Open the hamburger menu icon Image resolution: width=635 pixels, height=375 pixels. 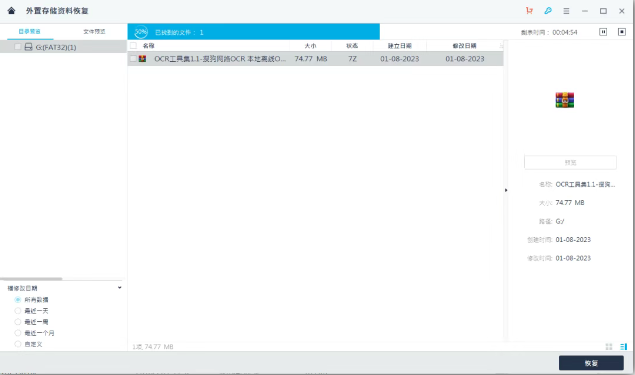tap(566, 11)
